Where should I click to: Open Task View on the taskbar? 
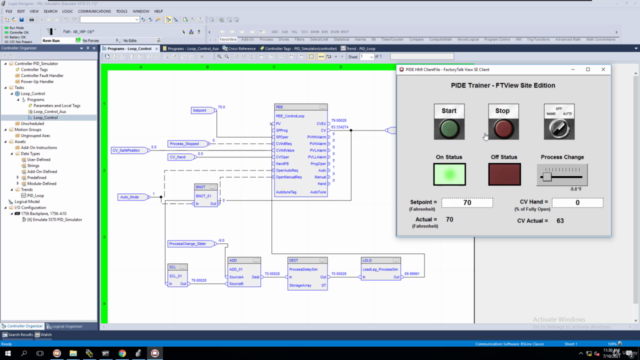[40, 353]
